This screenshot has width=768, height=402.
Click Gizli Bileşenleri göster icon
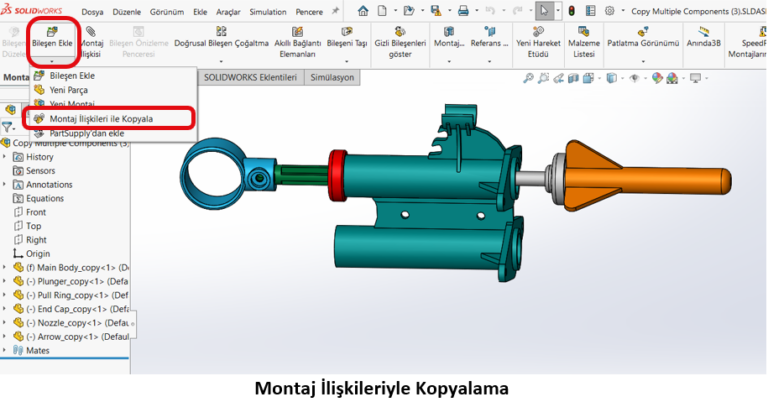[400, 34]
